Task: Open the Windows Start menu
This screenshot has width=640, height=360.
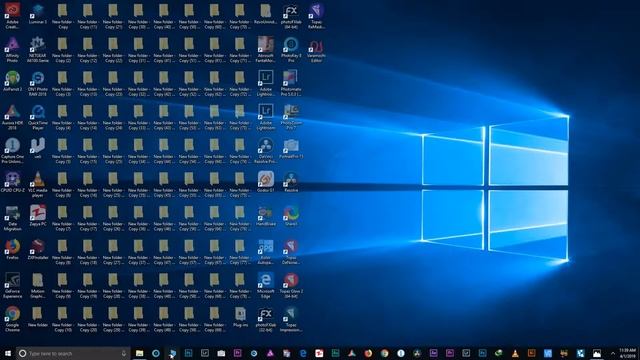Action: [7, 353]
